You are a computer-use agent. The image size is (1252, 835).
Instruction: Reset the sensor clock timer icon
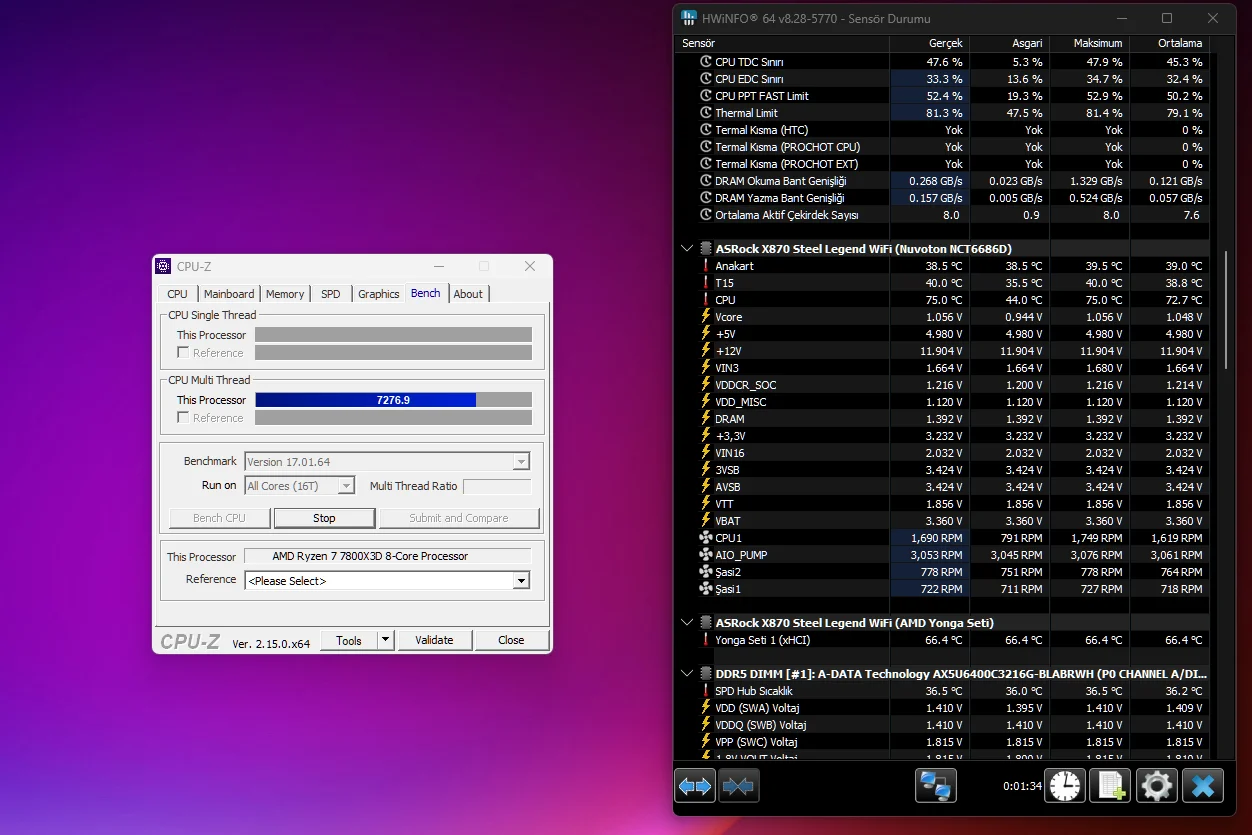pyautogui.click(x=1065, y=786)
